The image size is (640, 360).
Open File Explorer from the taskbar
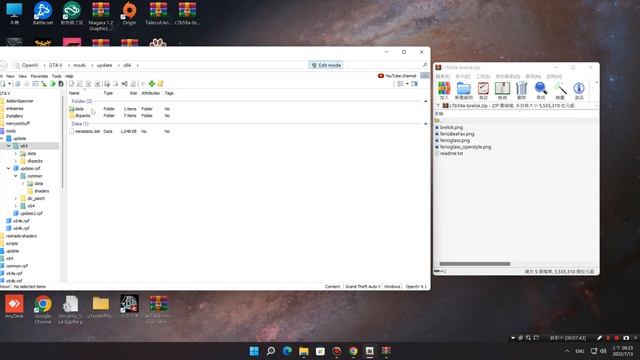tap(304, 351)
